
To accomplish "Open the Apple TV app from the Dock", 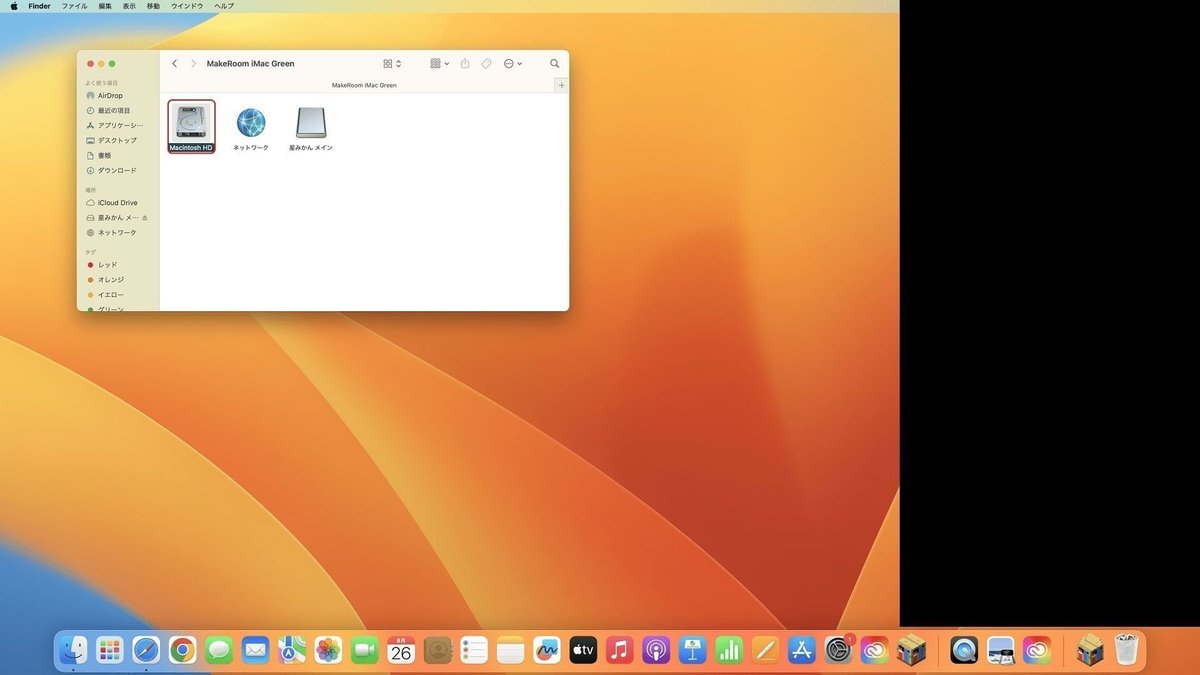I will pyautogui.click(x=584, y=651).
